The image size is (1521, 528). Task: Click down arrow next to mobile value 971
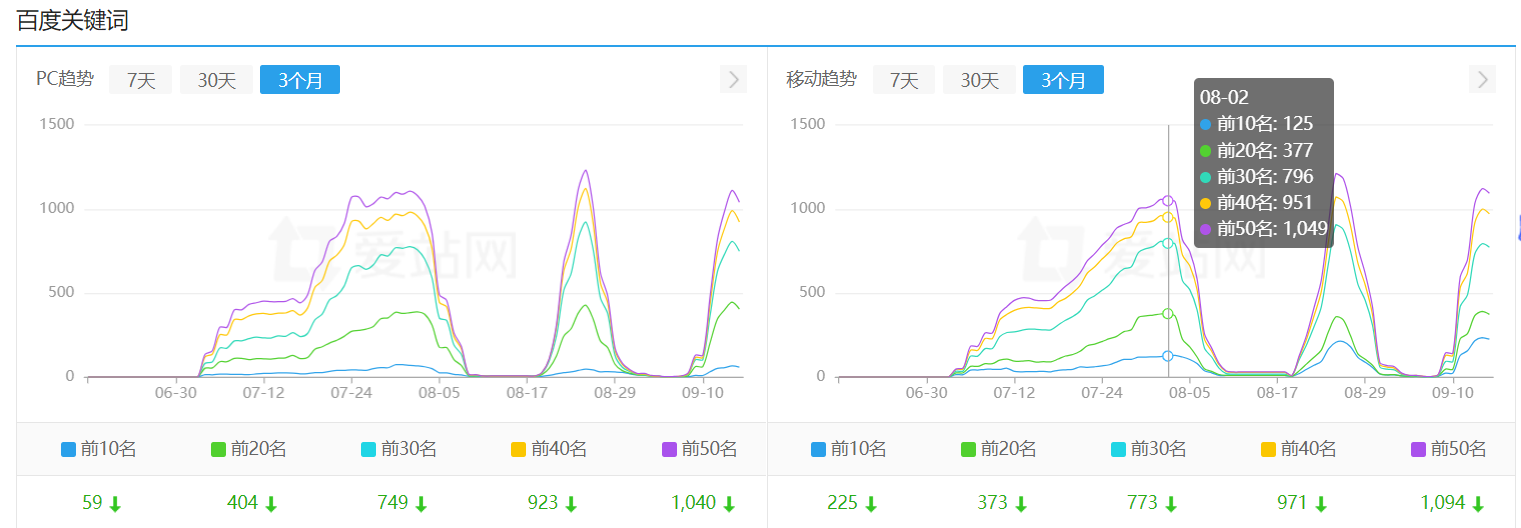point(1320,504)
